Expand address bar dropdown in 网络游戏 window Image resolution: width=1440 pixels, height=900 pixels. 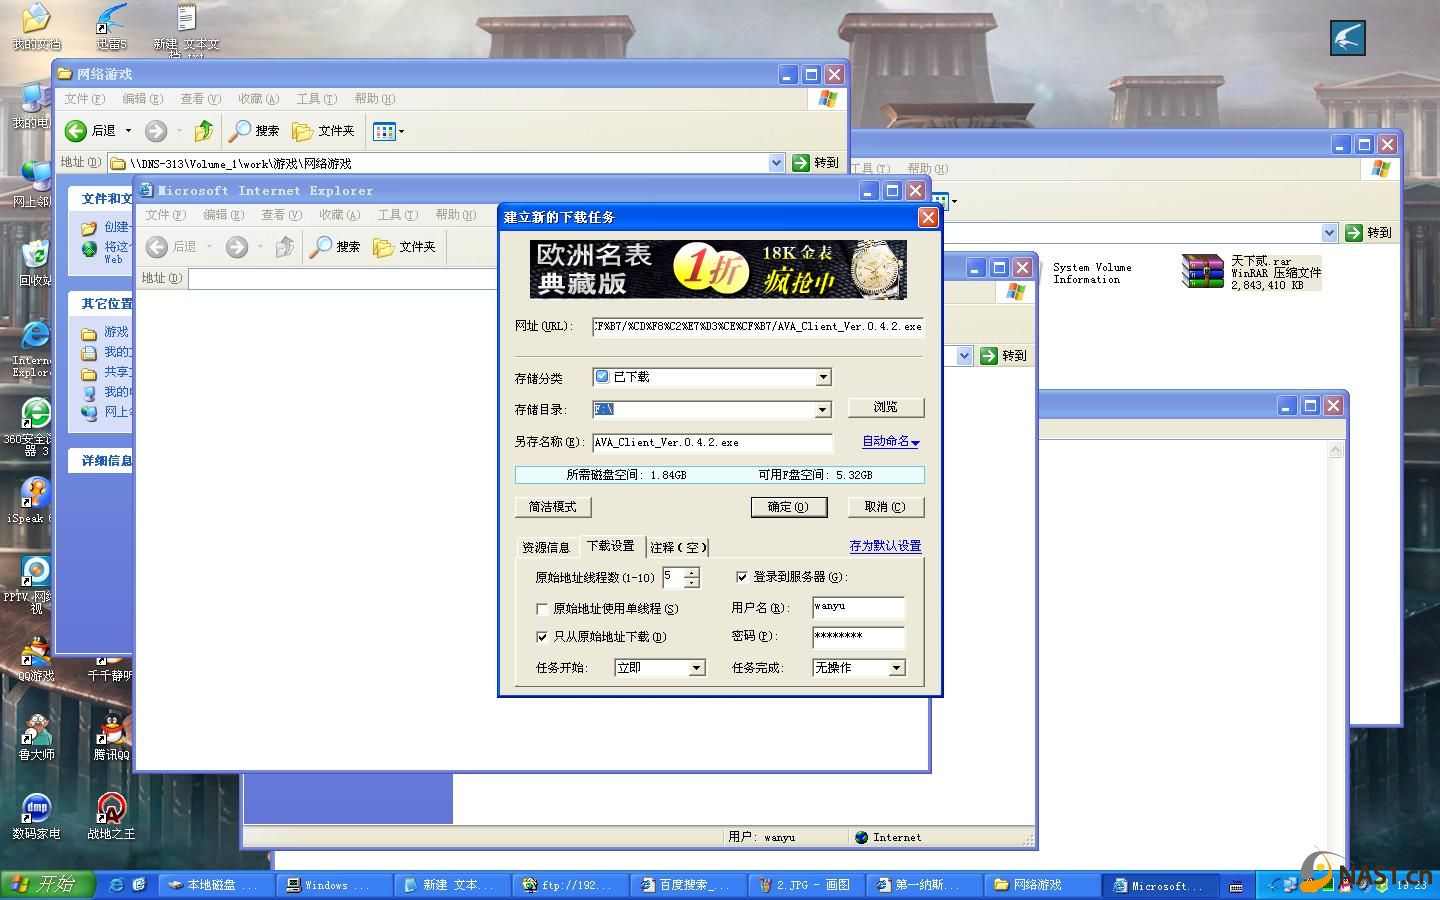776,163
